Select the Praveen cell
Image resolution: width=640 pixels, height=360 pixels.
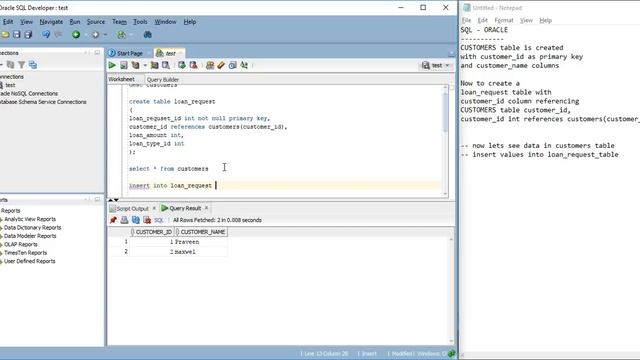200,242
